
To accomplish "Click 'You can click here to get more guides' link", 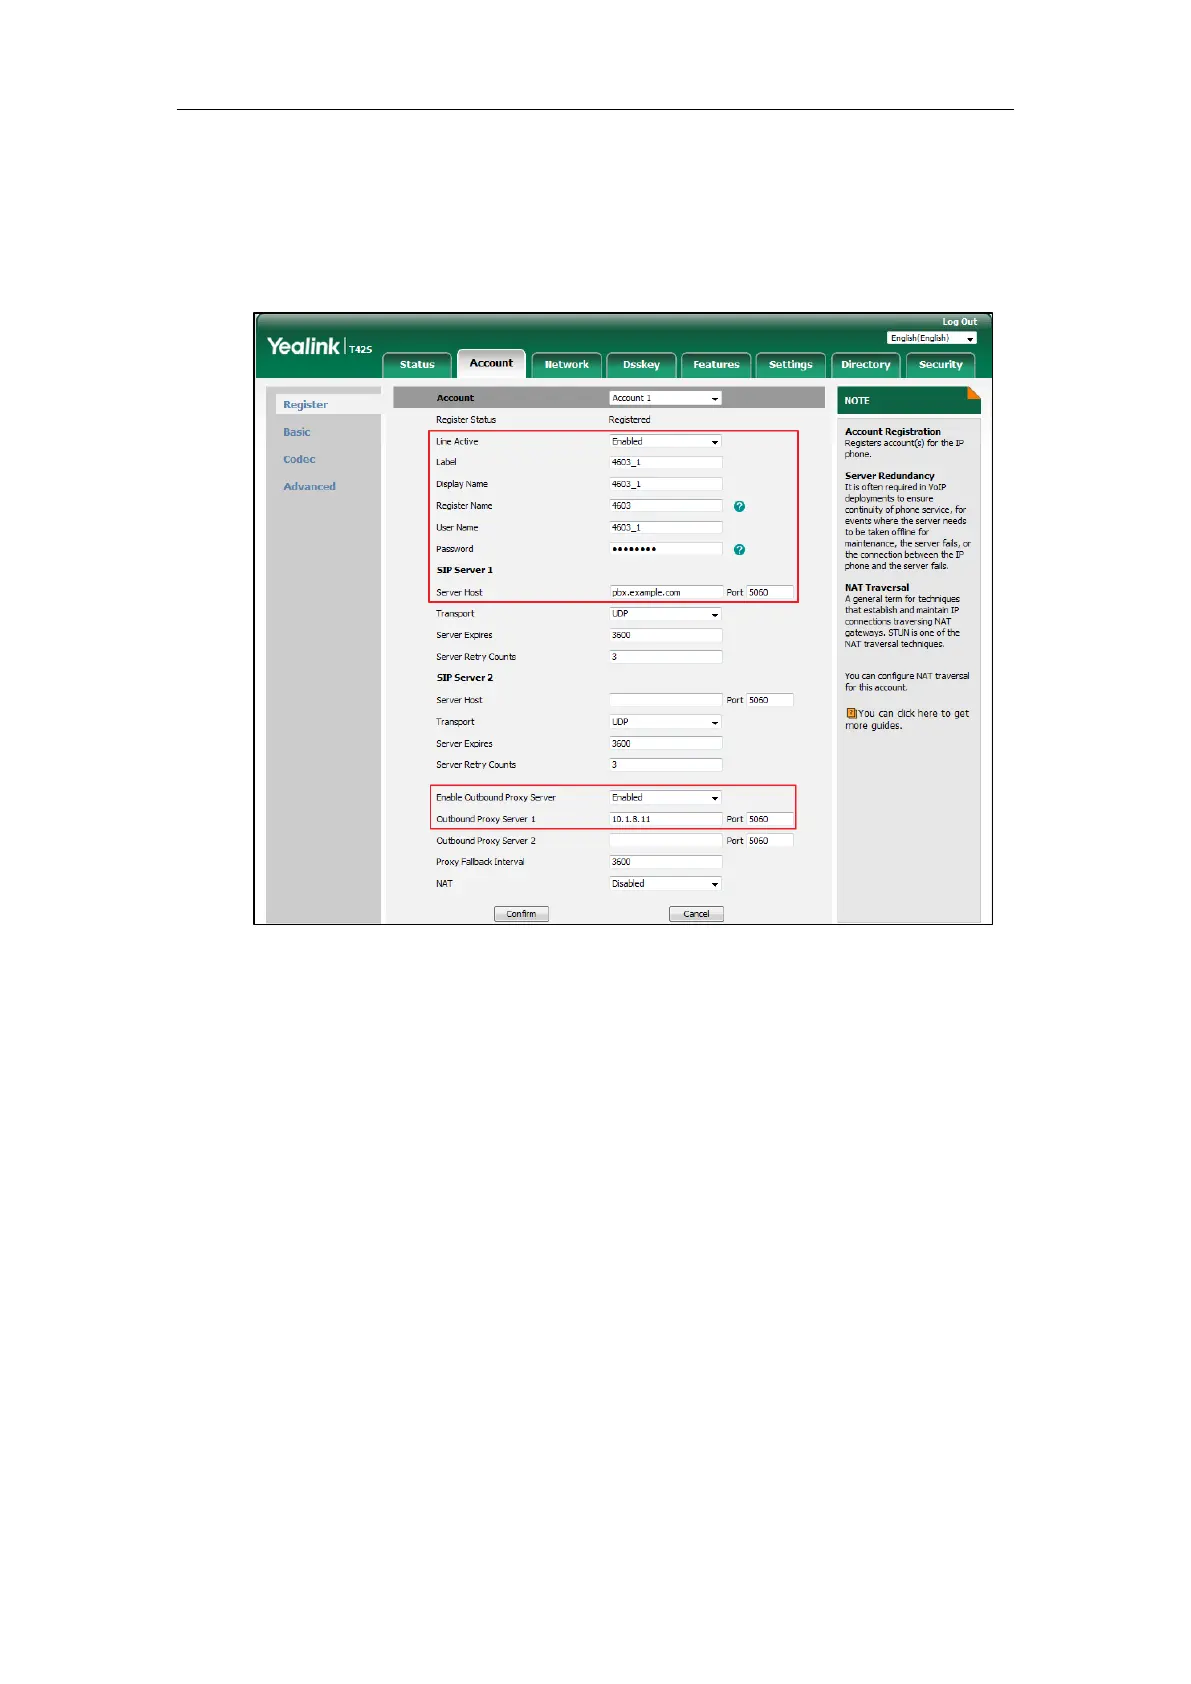I will (x=907, y=719).
